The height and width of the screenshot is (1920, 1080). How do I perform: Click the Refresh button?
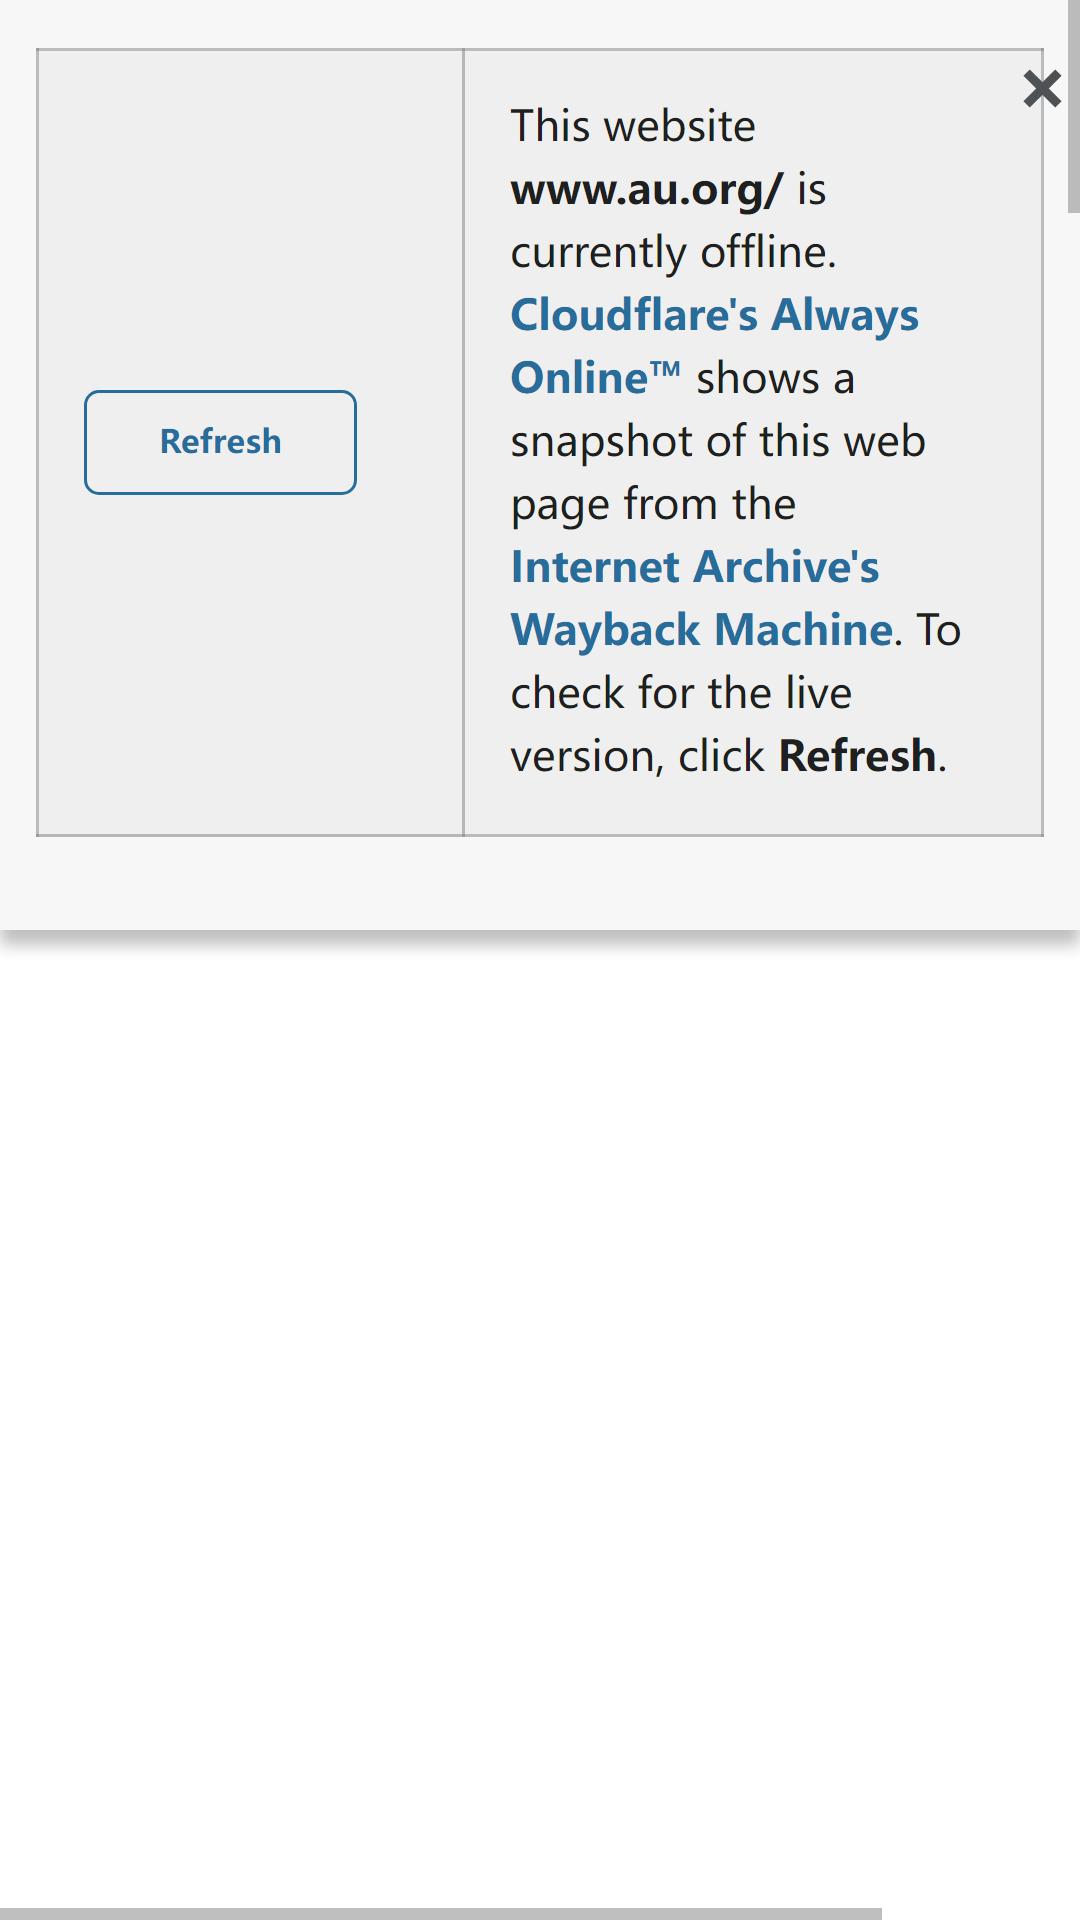tap(220, 442)
